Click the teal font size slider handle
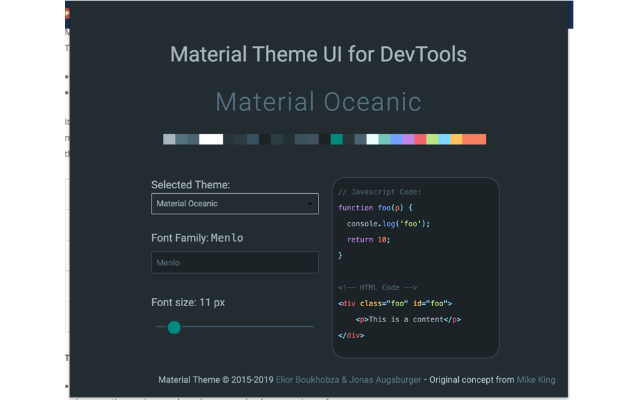Image resolution: width=640 pixels, height=400 pixels. [x=174, y=327]
